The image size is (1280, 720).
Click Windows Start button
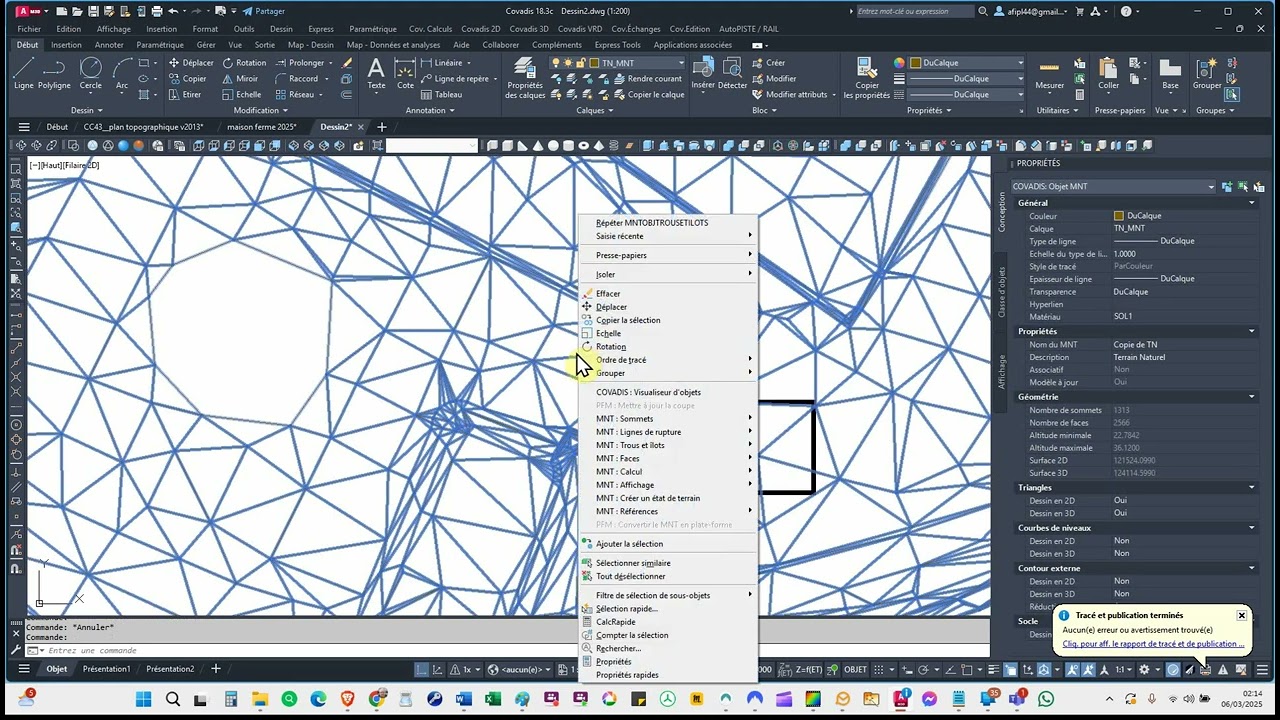pyautogui.click(x=143, y=699)
